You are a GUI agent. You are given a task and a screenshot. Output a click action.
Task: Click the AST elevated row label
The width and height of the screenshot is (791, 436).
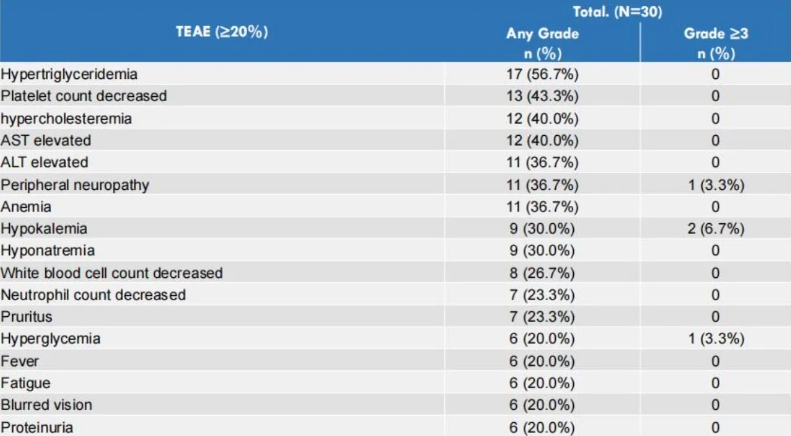46,140
